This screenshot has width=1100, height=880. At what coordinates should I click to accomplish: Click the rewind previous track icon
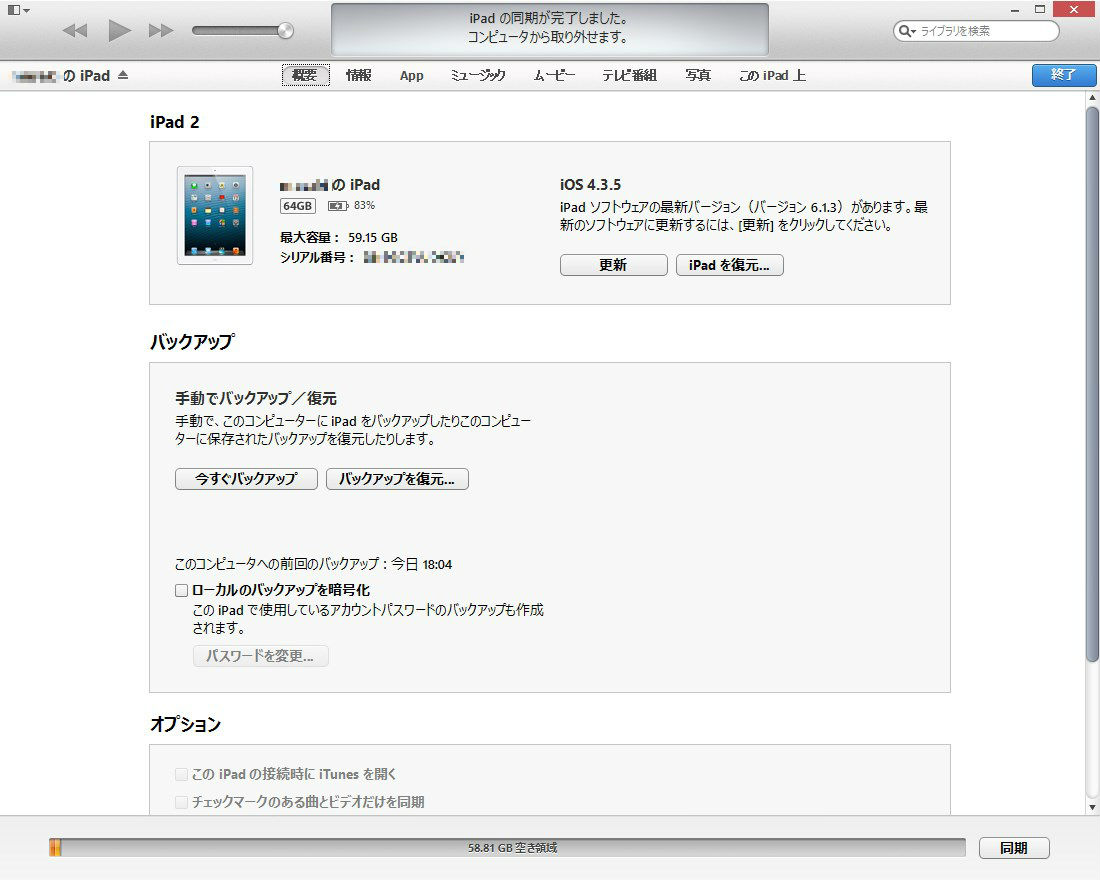tap(75, 31)
